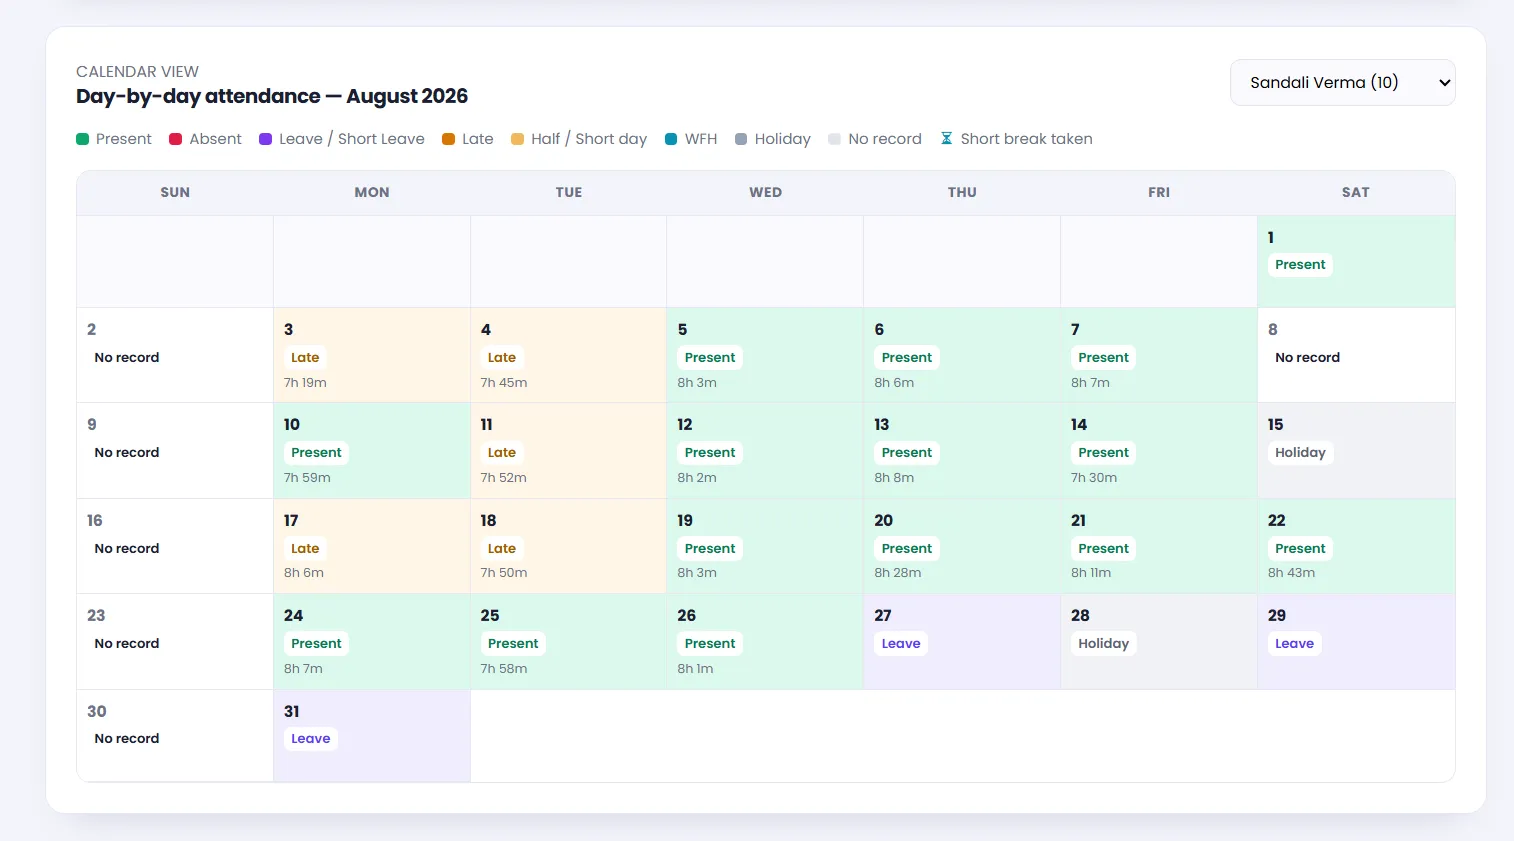Select the Present badge on August 1
Screen dimensions: 1514x841
[x=1300, y=265]
